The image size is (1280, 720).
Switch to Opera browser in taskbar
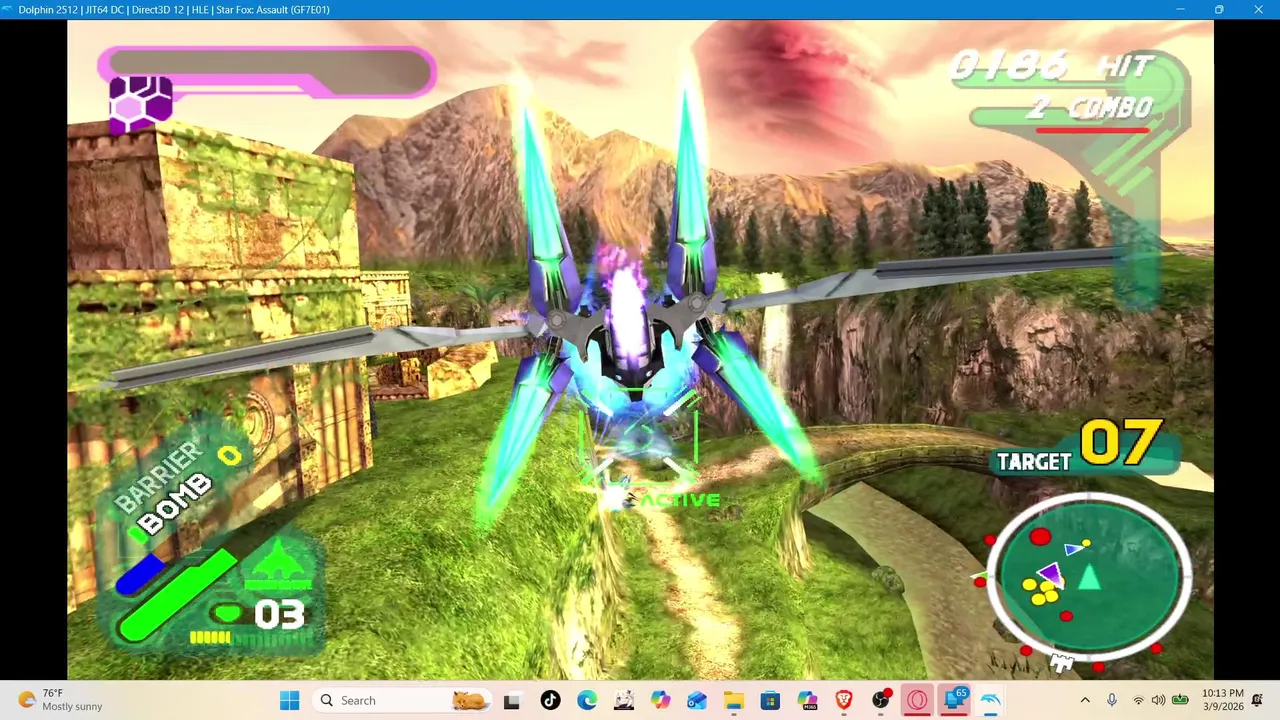(917, 700)
